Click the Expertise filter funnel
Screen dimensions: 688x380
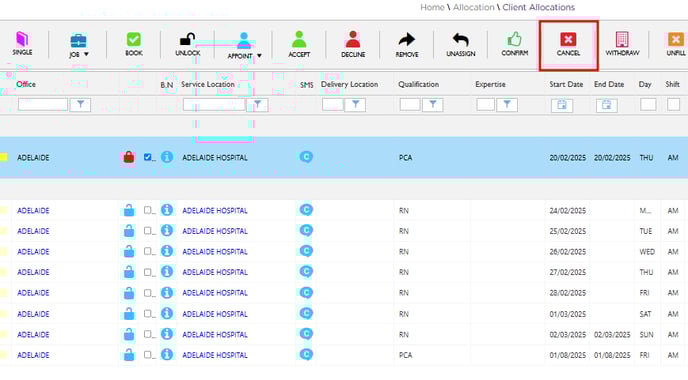pyautogui.click(x=507, y=104)
